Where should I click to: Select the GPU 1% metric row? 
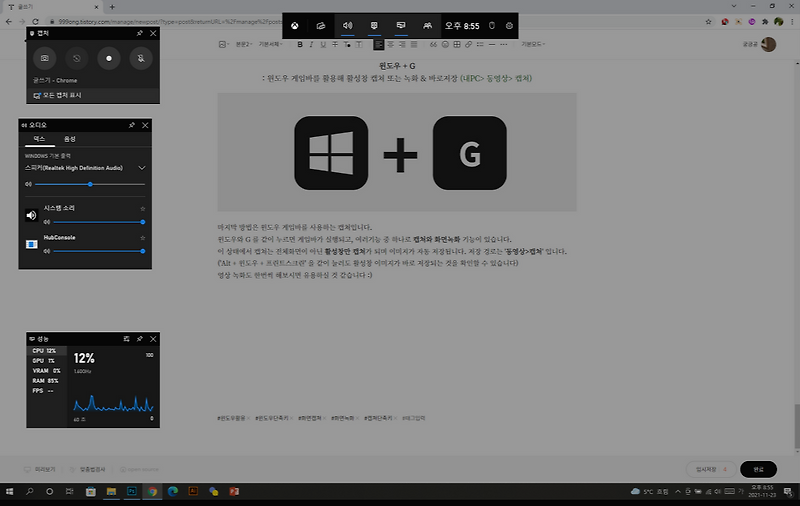47,361
